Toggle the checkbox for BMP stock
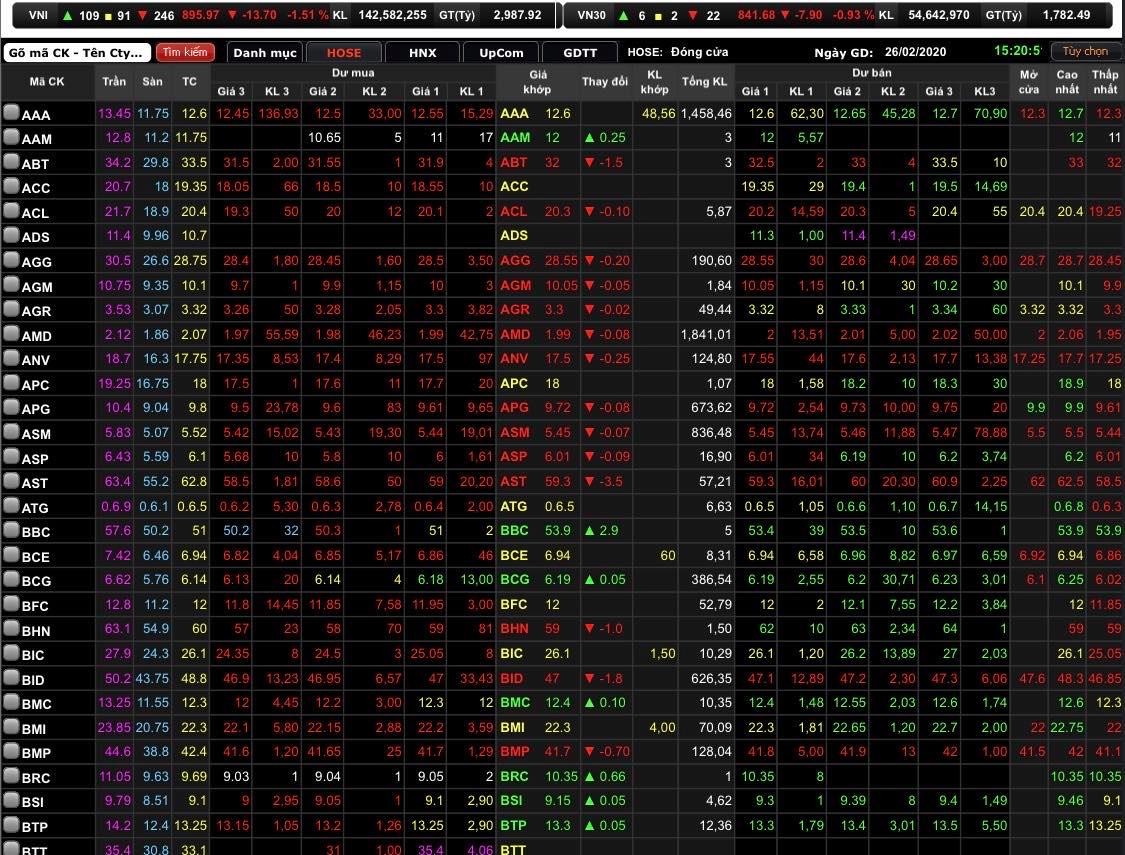The image size is (1125, 855). (11, 752)
